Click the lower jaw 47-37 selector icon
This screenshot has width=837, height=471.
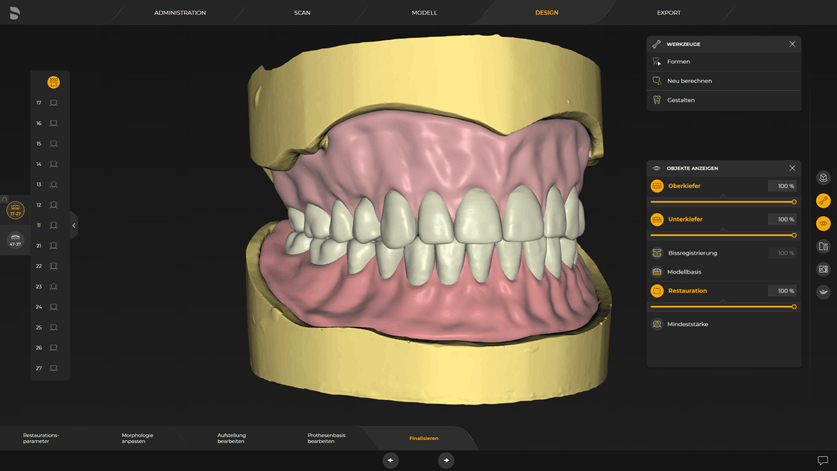coord(15,239)
